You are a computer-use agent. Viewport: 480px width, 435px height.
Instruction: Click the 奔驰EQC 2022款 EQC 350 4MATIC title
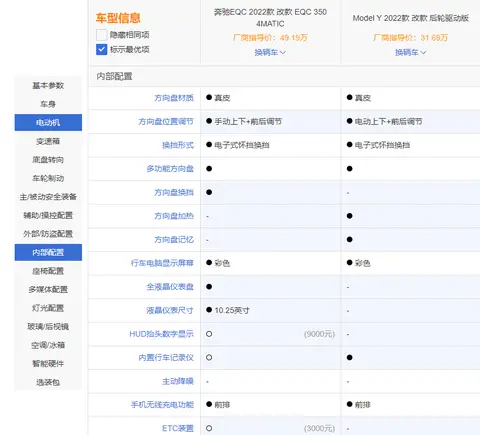point(270,18)
